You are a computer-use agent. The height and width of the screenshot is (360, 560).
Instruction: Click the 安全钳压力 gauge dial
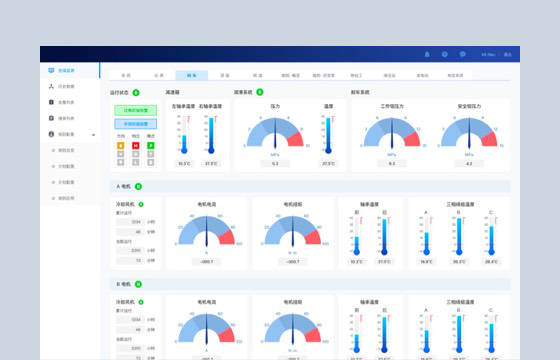click(469, 132)
